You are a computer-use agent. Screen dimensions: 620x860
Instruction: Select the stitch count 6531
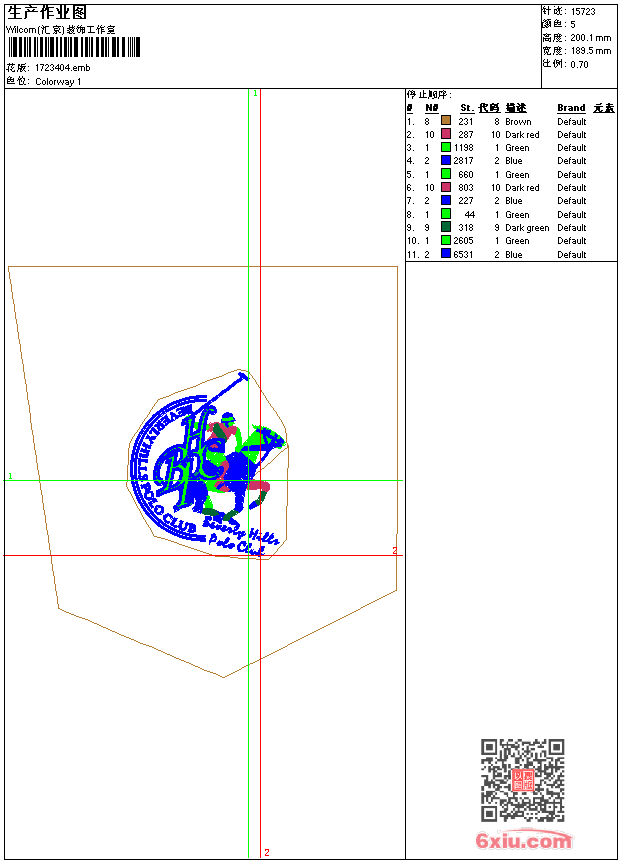[463, 254]
